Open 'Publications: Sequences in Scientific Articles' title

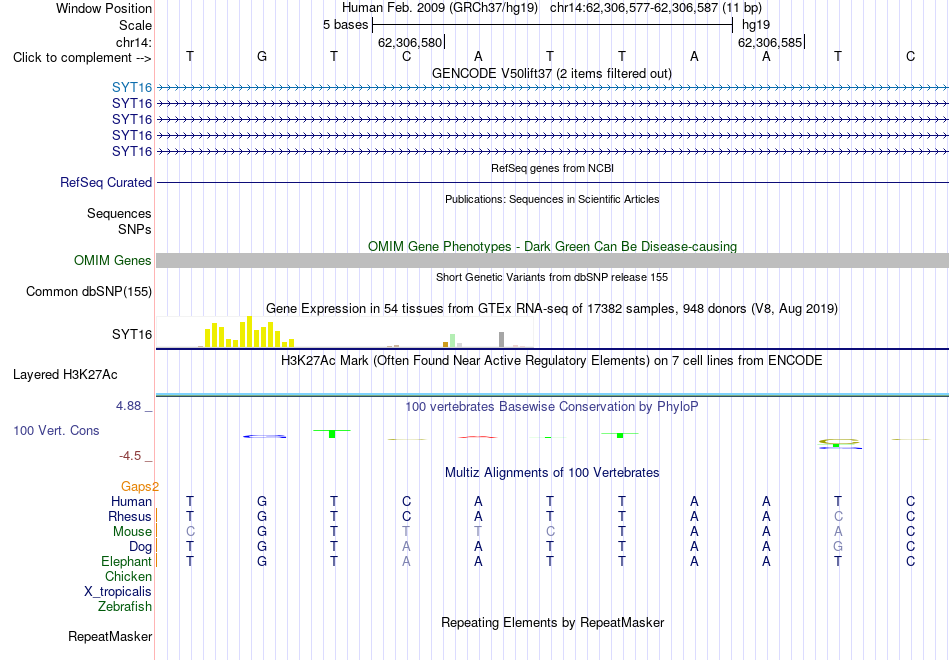(552, 199)
